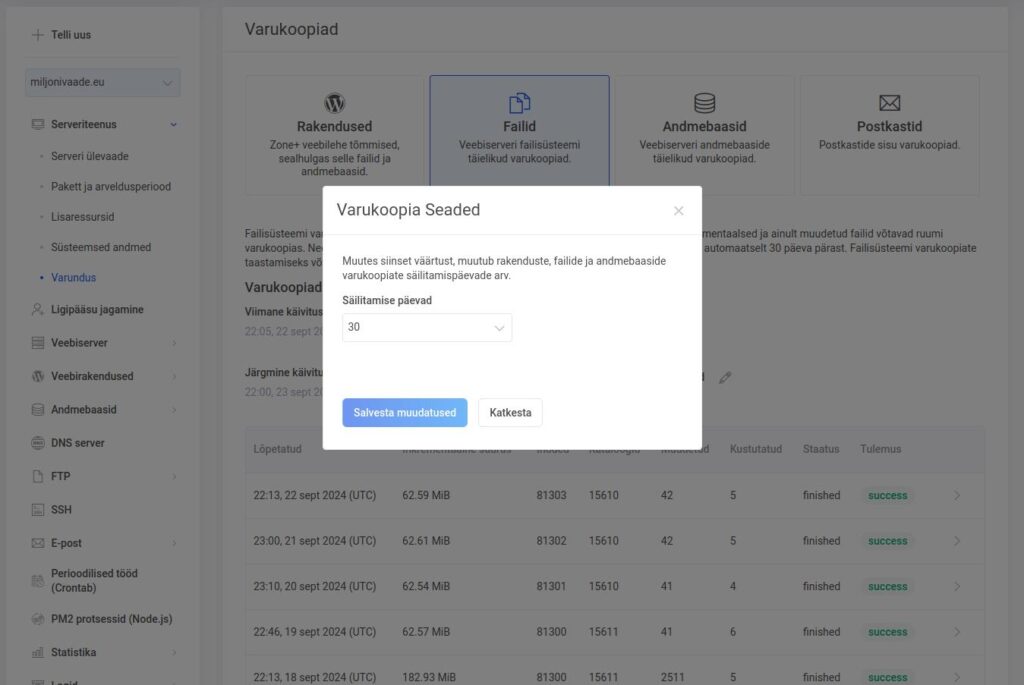Click the Veebirakendused WordPress icon
1024x685 pixels.
pos(38,376)
